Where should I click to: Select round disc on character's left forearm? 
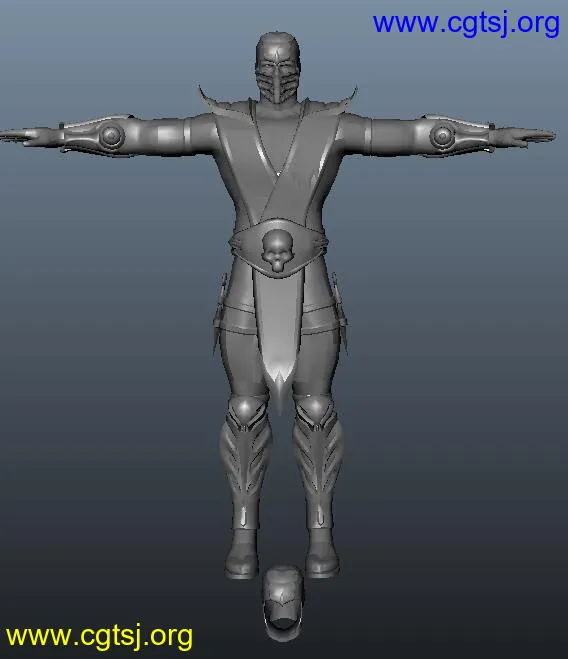(442, 136)
